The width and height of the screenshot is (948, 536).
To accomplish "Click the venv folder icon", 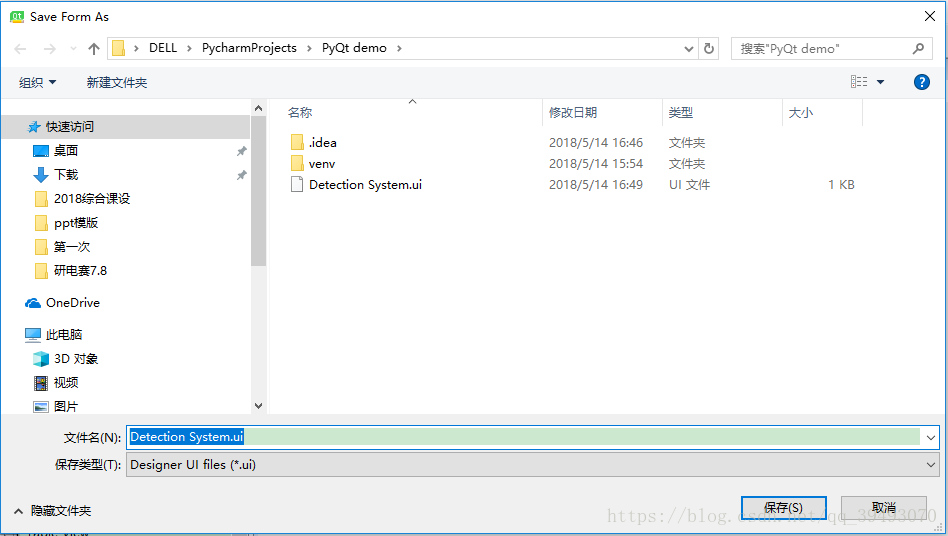I will (x=297, y=163).
